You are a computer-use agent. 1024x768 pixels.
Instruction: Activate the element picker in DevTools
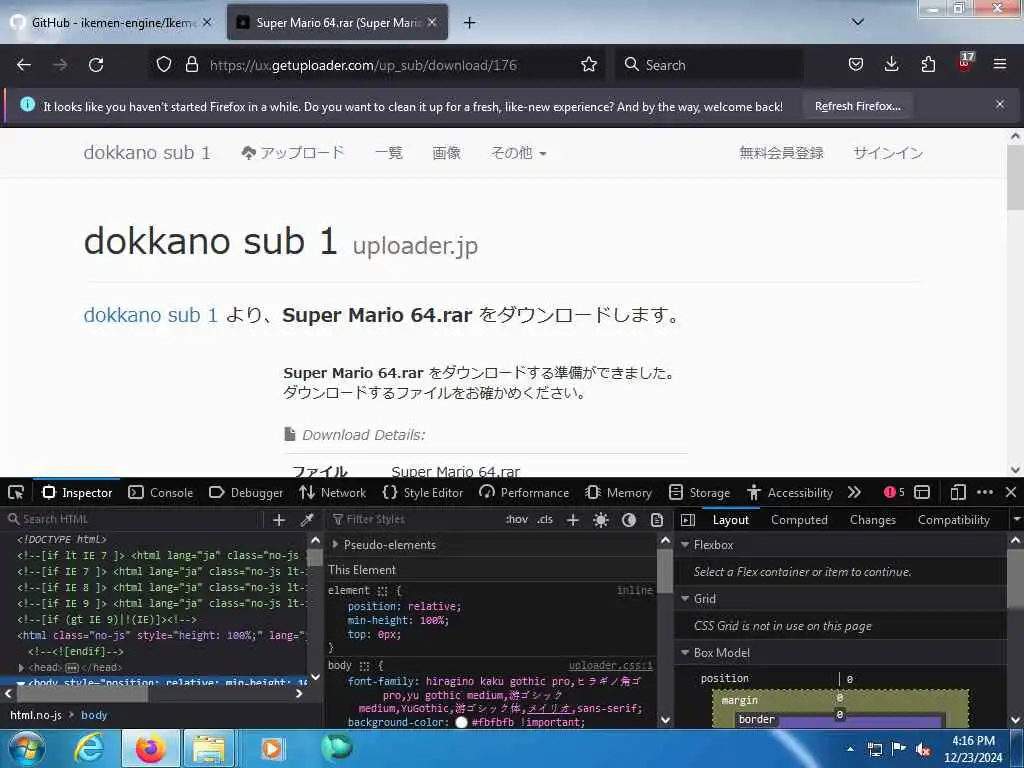16,492
